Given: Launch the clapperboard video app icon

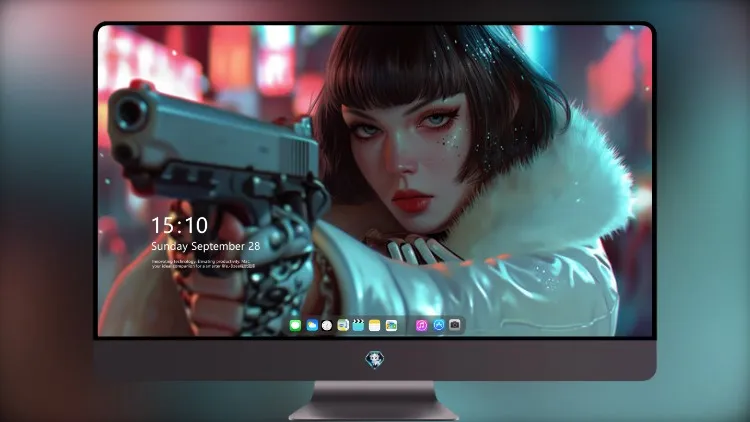Looking at the screenshot, I should click(x=358, y=325).
